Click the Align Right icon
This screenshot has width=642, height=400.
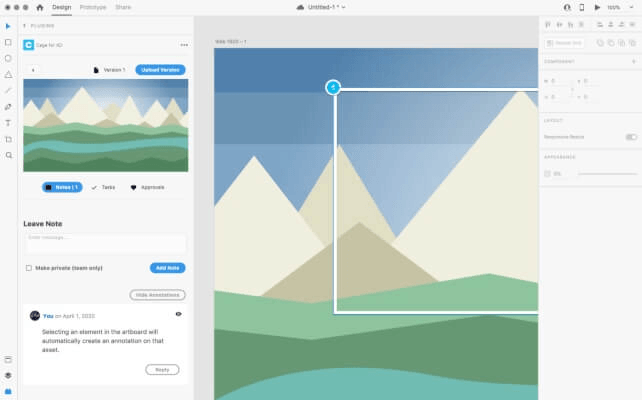[x=621, y=25]
